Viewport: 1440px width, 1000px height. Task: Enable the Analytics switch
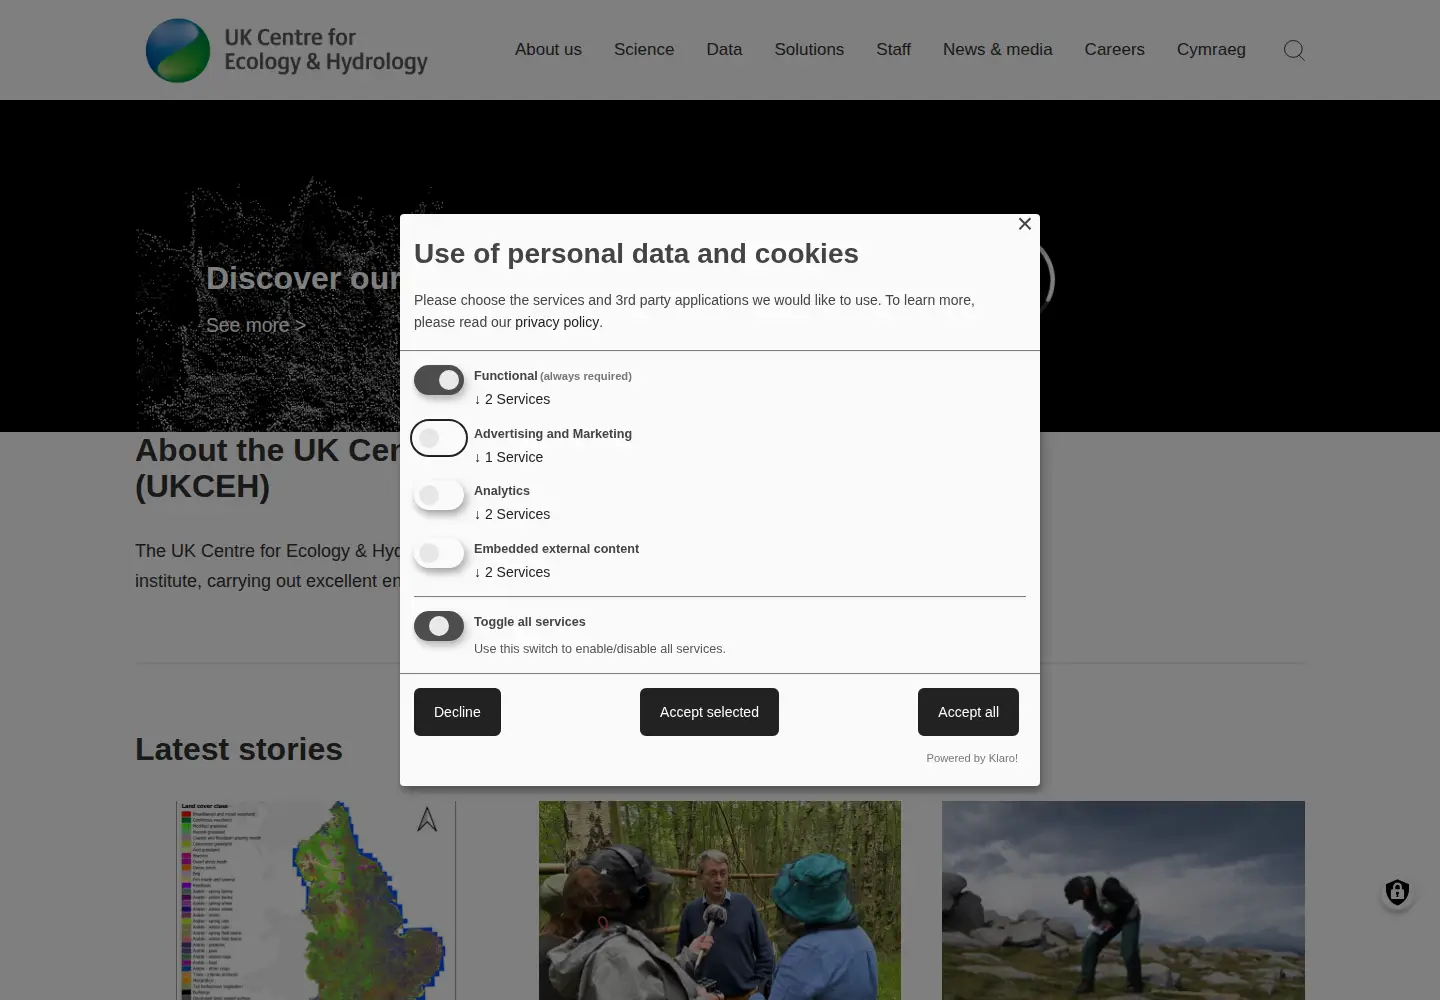click(x=439, y=495)
